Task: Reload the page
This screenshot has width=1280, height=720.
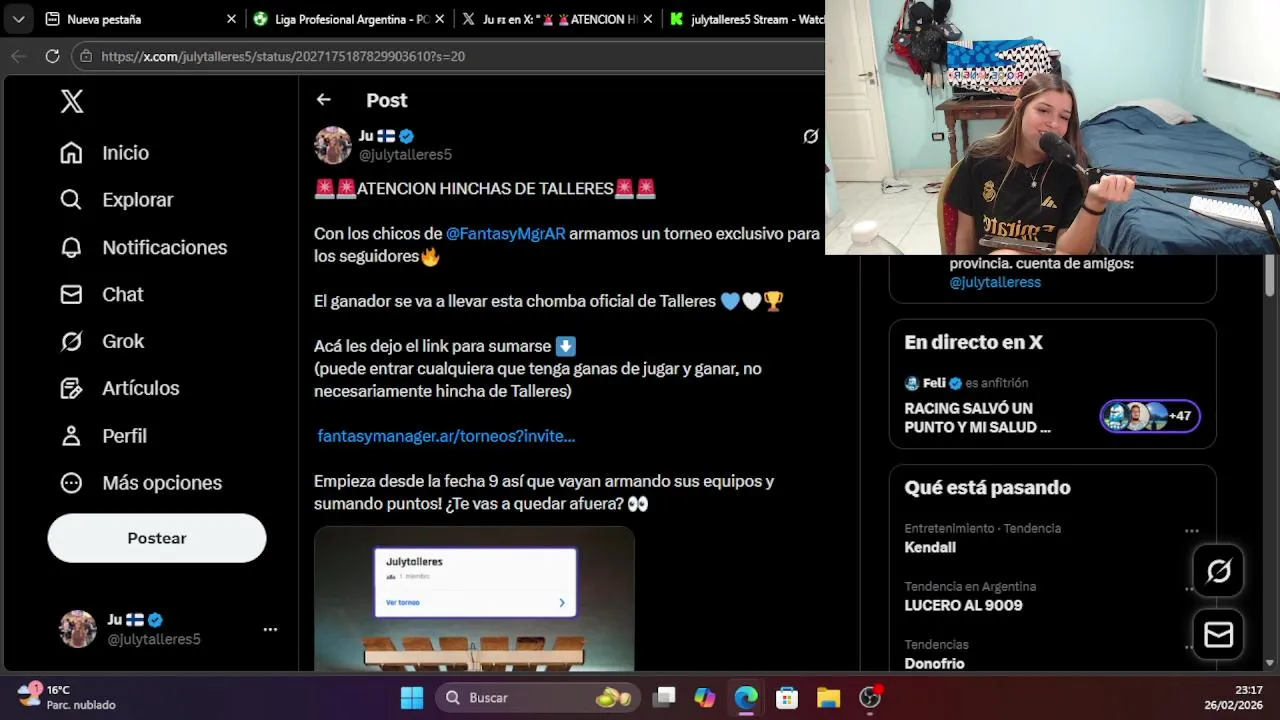Action: tap(52, 56)
